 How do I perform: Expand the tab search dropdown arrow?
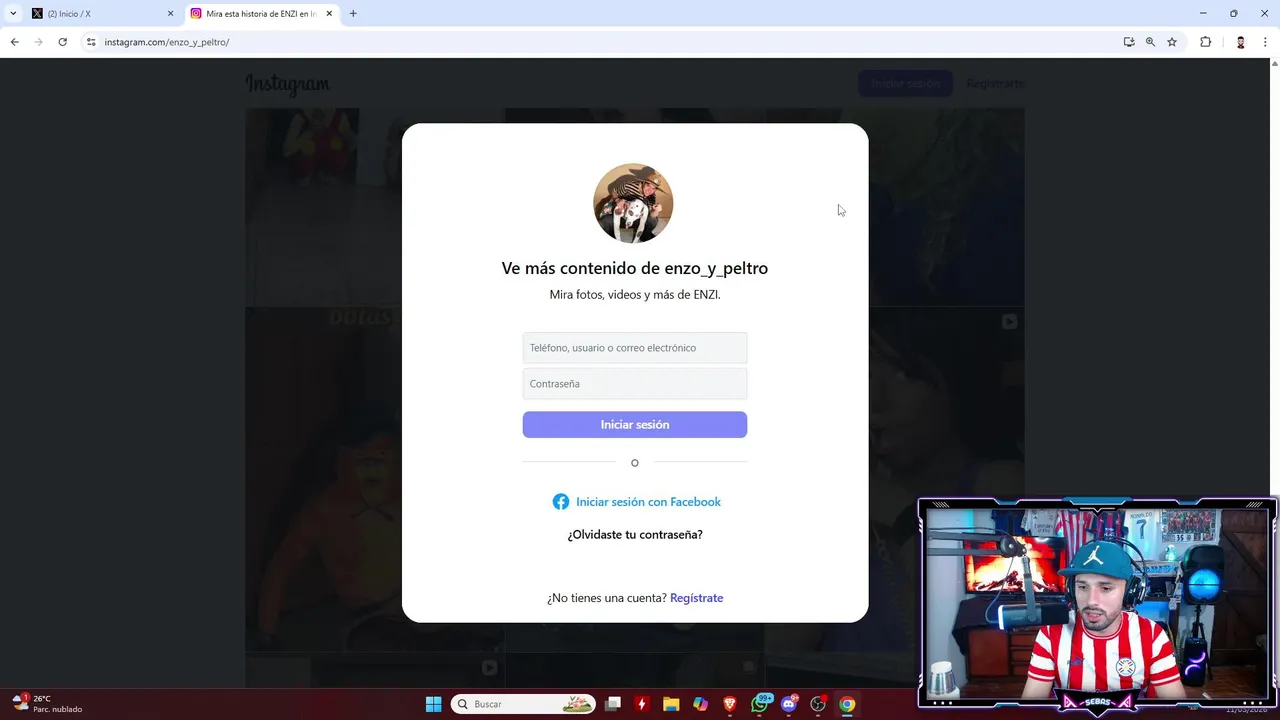pyautogui.click(x=13, y=14)
